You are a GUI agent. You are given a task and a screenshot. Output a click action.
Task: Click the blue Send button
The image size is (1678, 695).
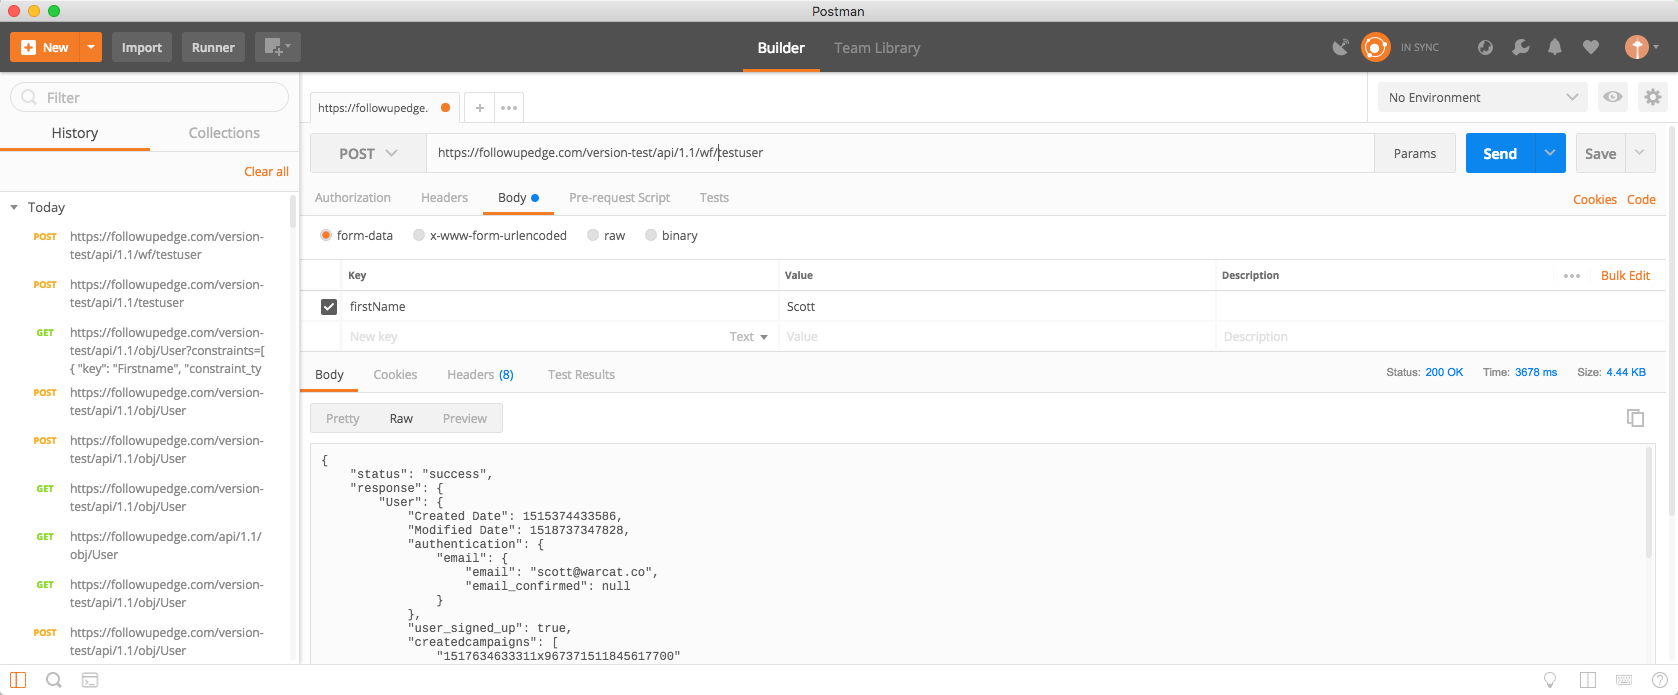(x=1500, y=153)
